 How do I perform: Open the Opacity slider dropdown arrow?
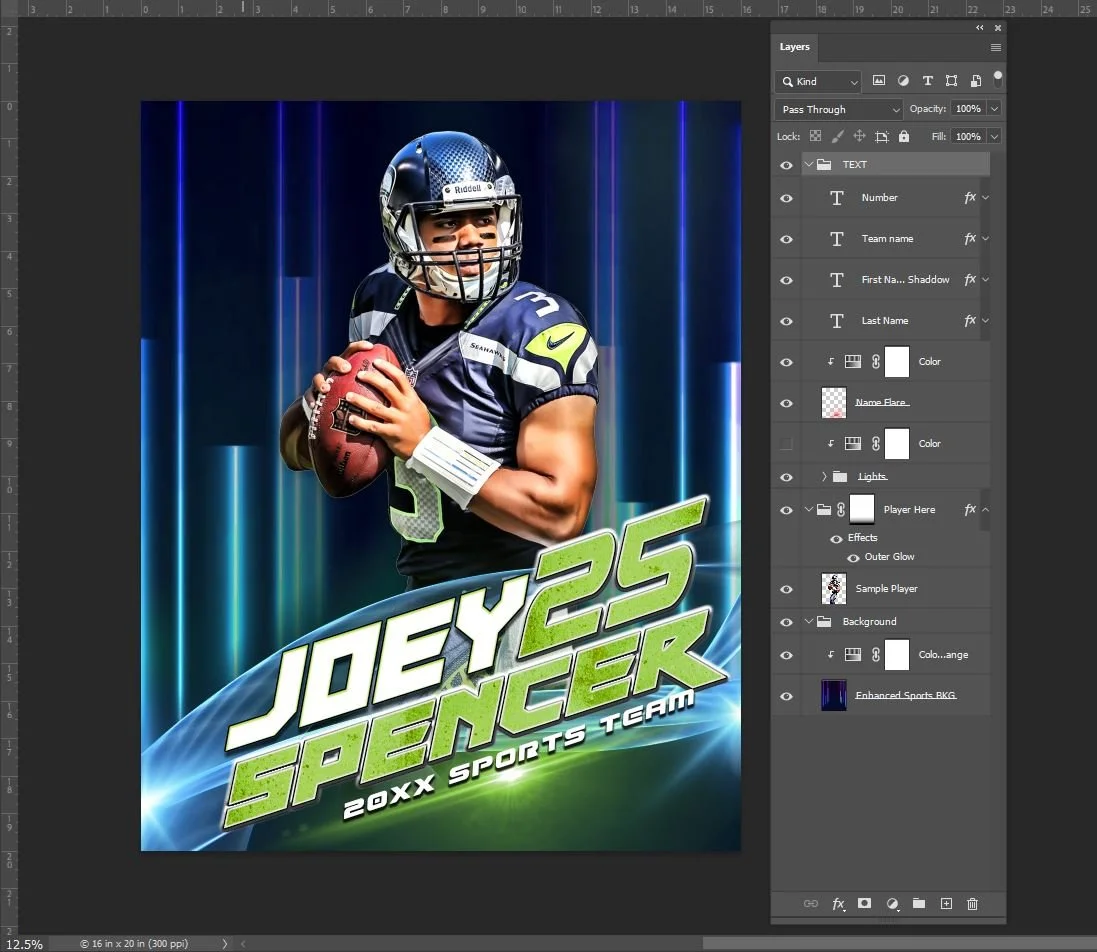tap(994, 108)
